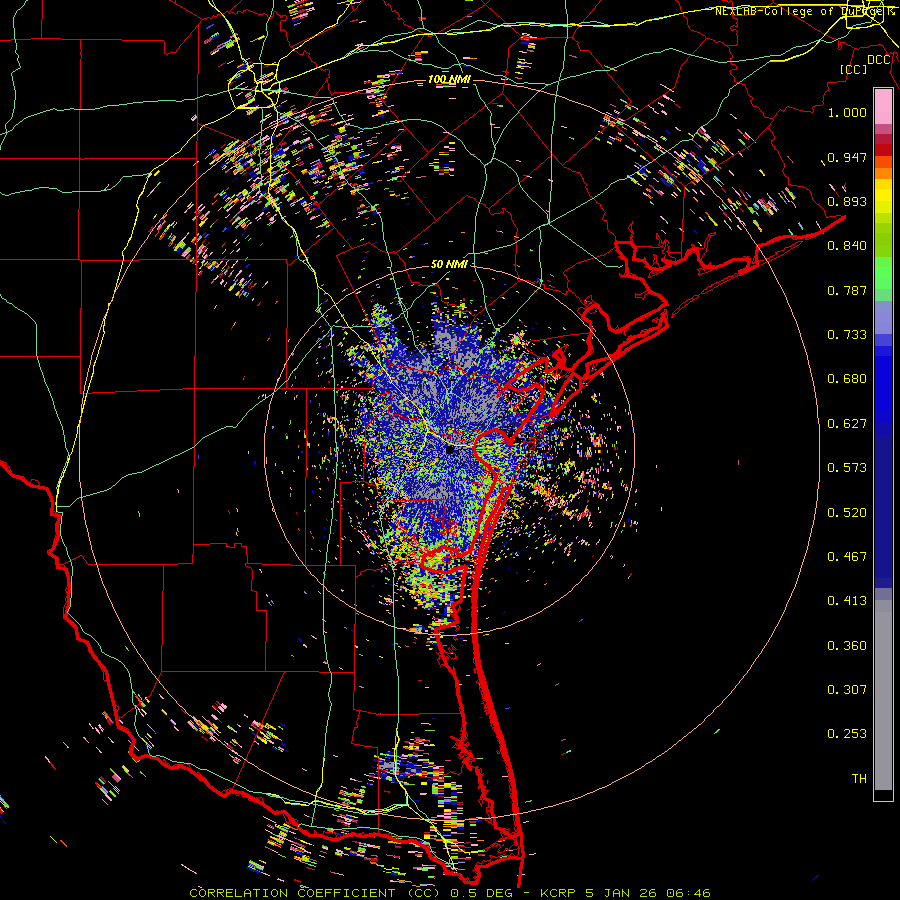Click the '[CC]' label above the color scale

(x=854, y=69)
